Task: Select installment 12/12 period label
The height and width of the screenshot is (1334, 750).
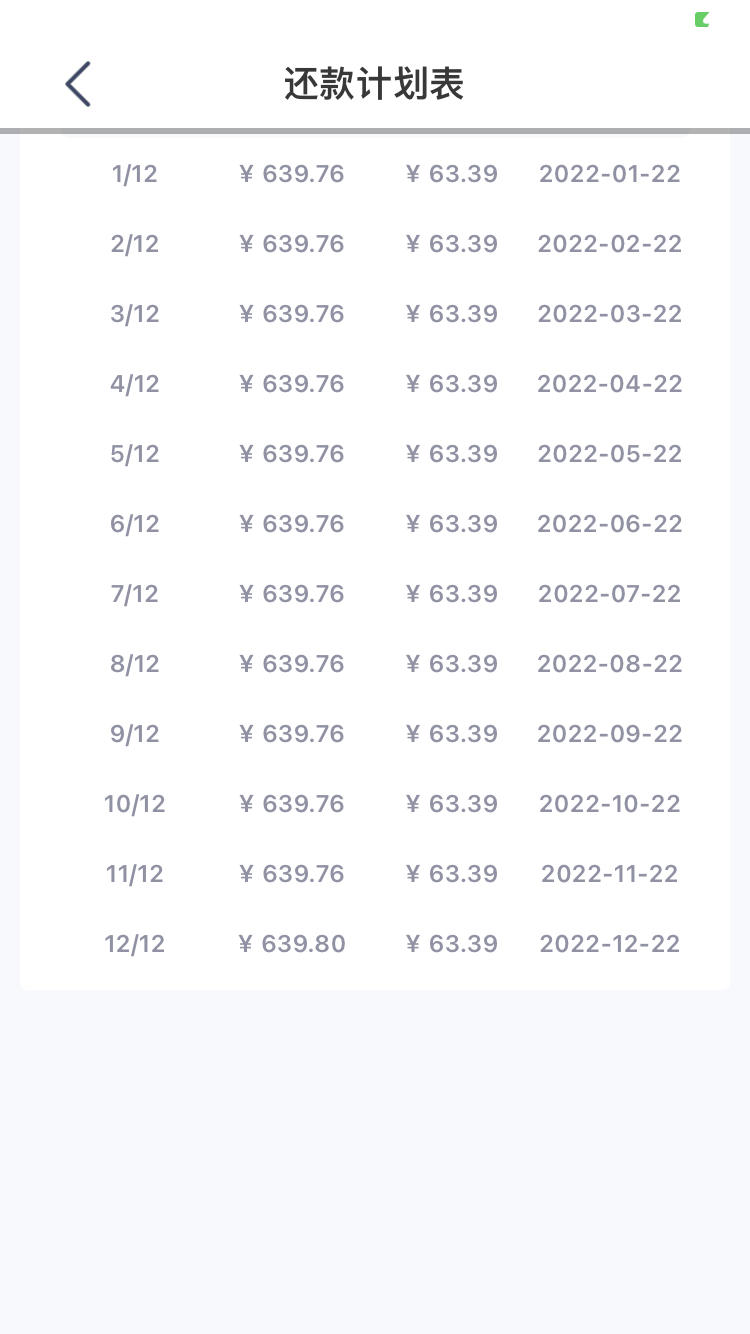Action: (x=135, y=944)
